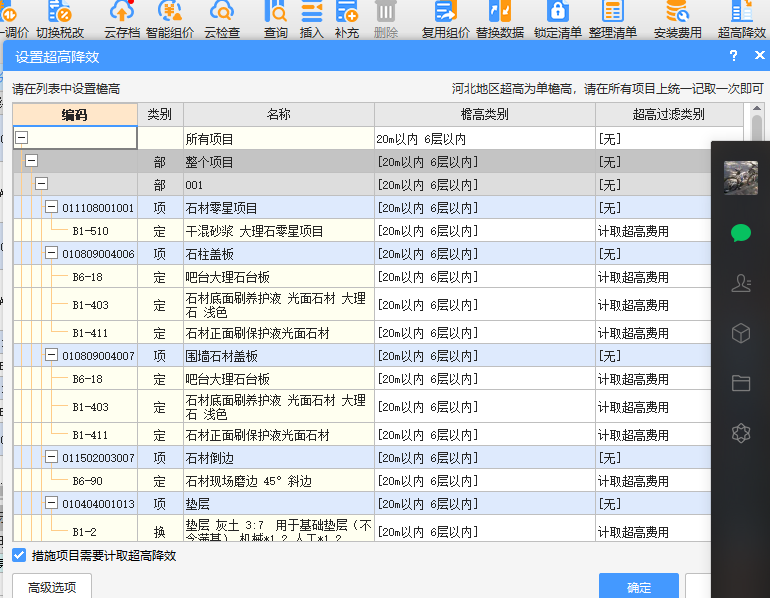The height and width of the screenshot is (598, 770).
Task: Click the 整个项目 name cell
Action: 279,162
